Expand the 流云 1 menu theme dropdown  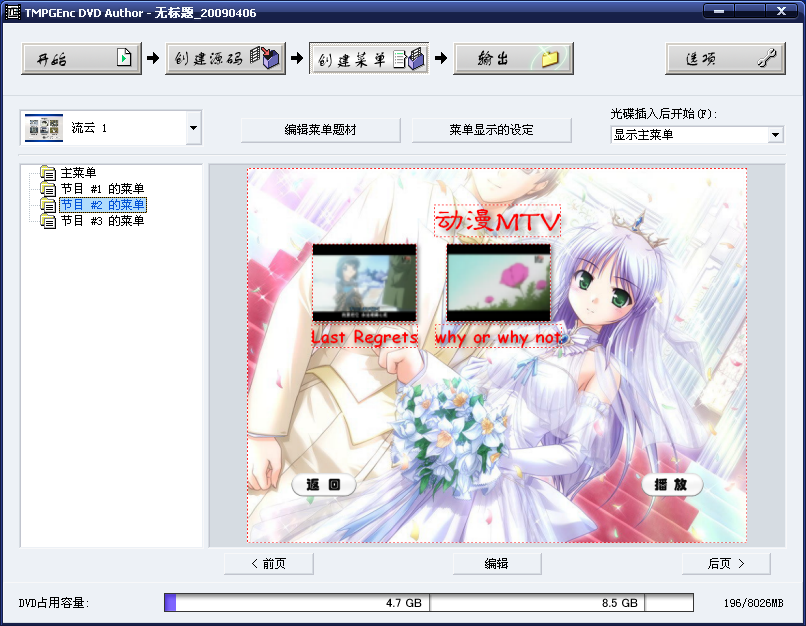click(x=193, y=128)
